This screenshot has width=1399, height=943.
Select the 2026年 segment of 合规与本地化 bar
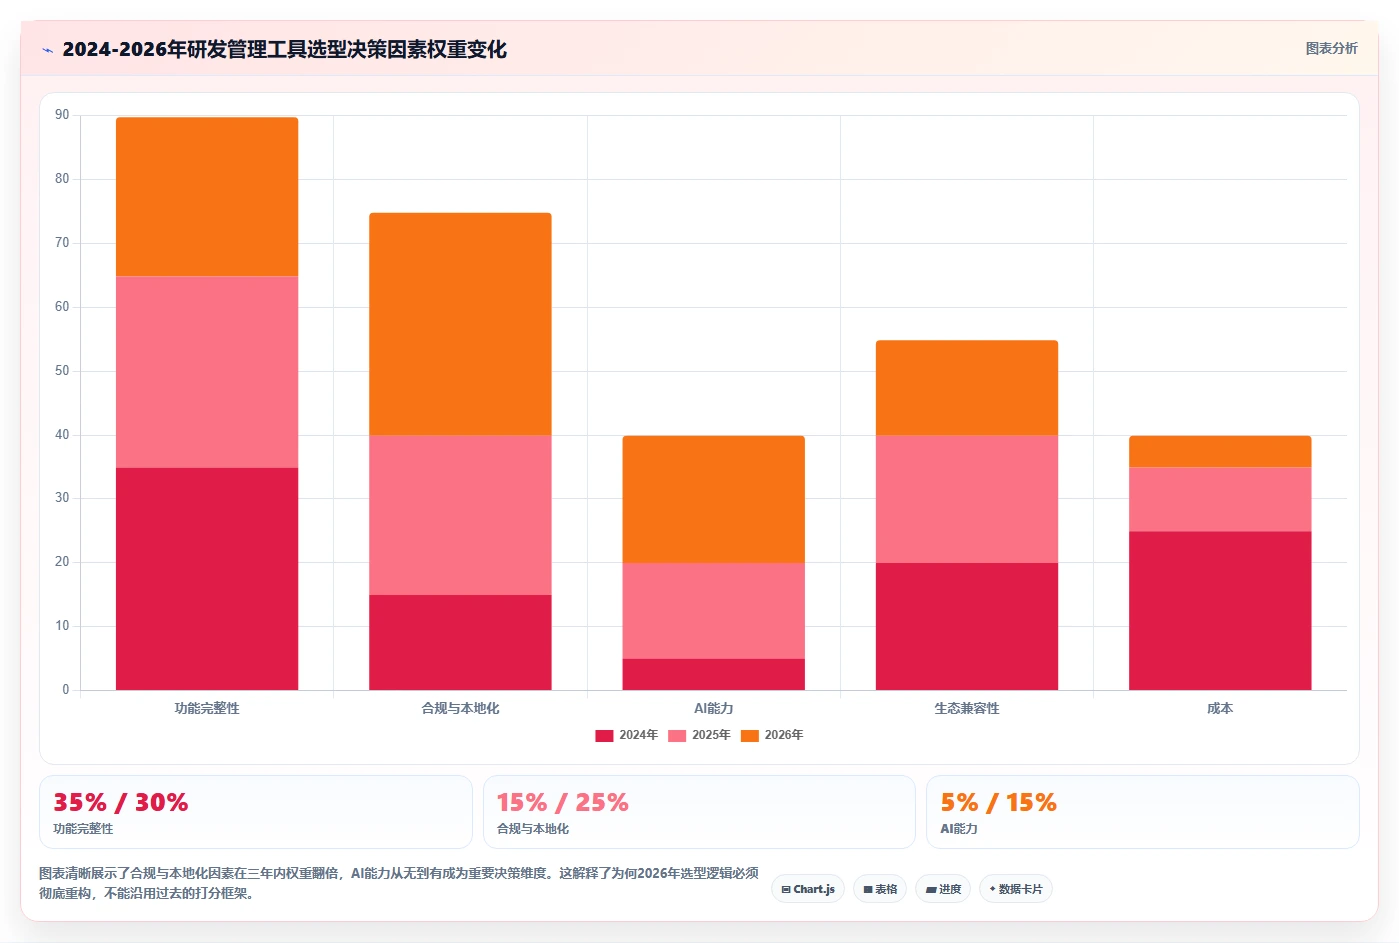click(460, 324)
